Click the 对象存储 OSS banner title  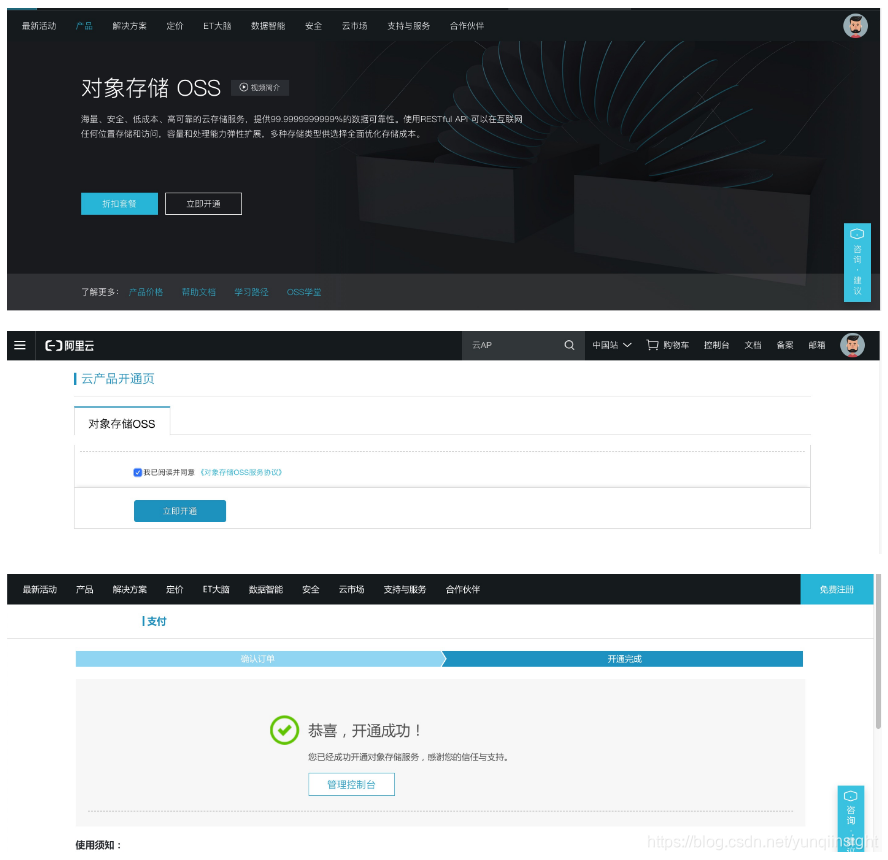(x=151, y=88)
